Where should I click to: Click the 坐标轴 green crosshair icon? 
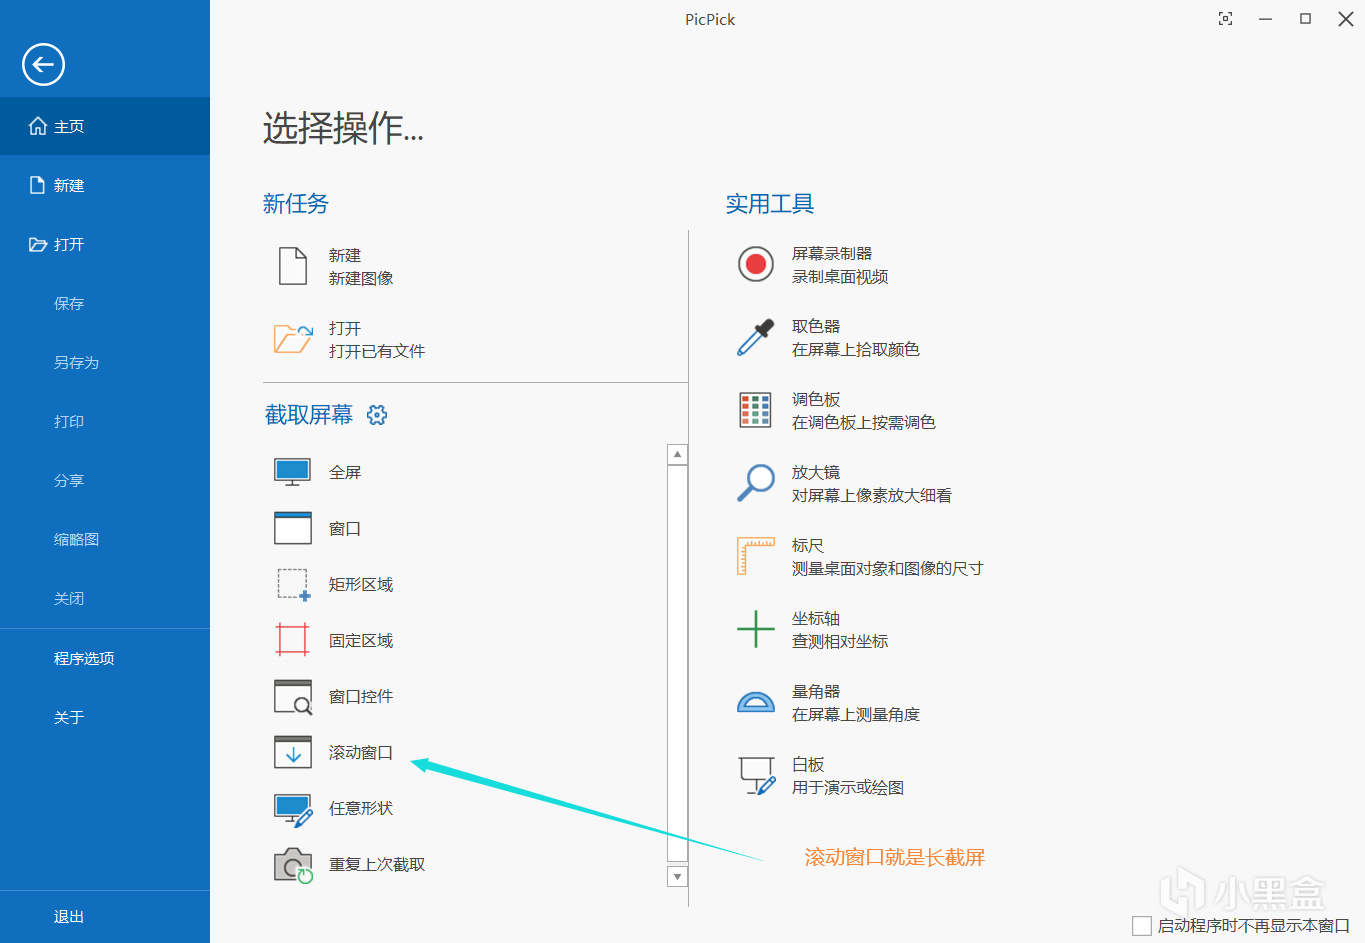(756, 629)
